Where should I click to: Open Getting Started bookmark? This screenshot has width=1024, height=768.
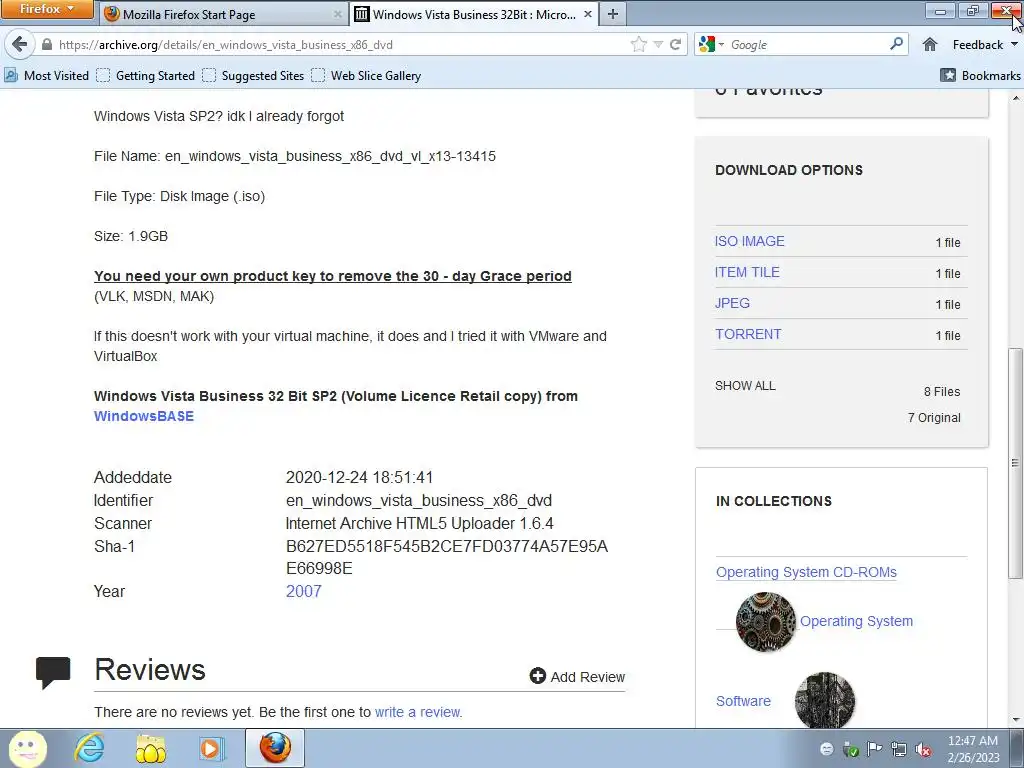tap(146, 76)
